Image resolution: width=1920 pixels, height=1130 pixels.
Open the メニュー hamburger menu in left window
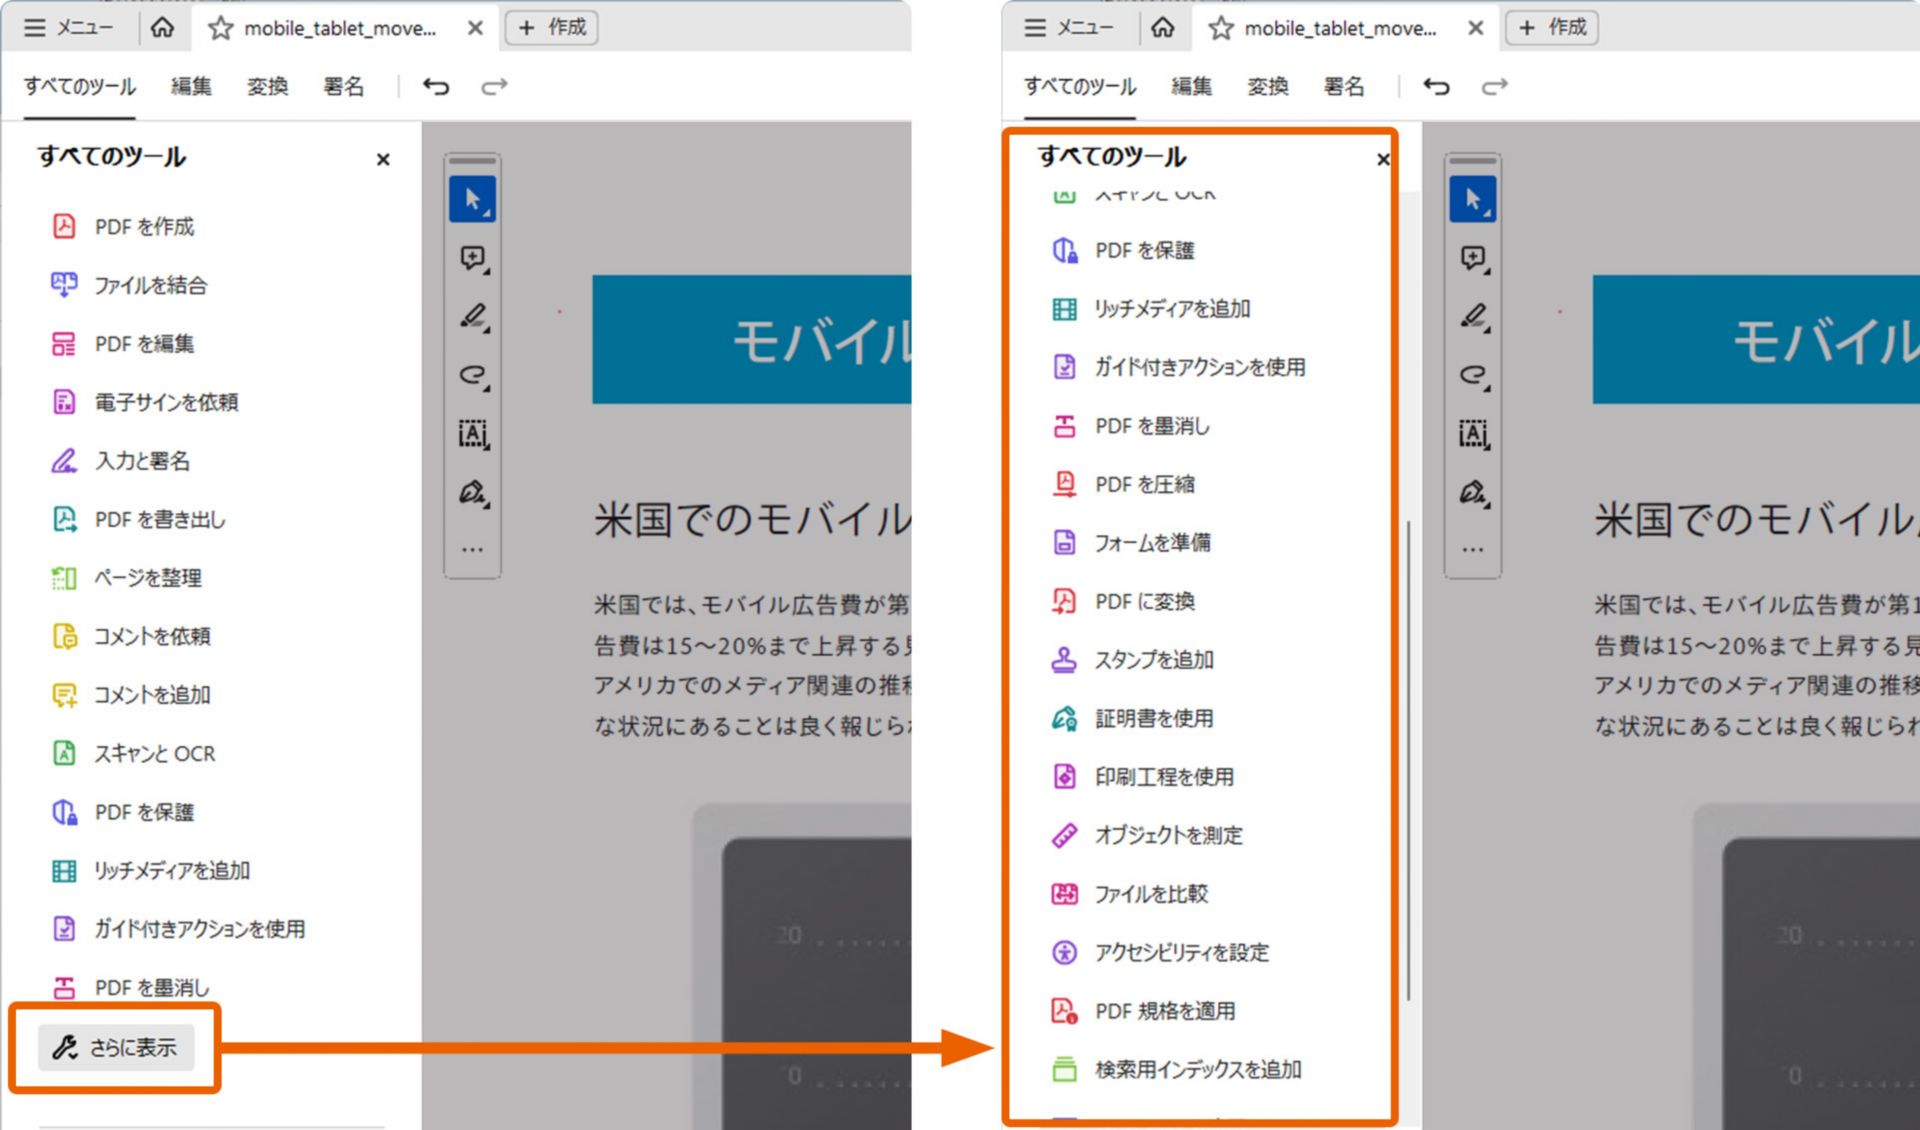pos(68,28)
